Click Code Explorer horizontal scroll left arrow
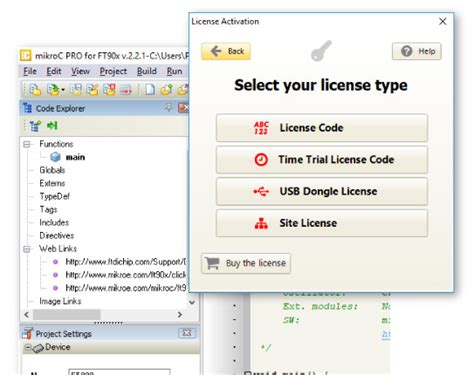Image resolution: width=474 pixels, height=375 pixels. pos(27,315)
